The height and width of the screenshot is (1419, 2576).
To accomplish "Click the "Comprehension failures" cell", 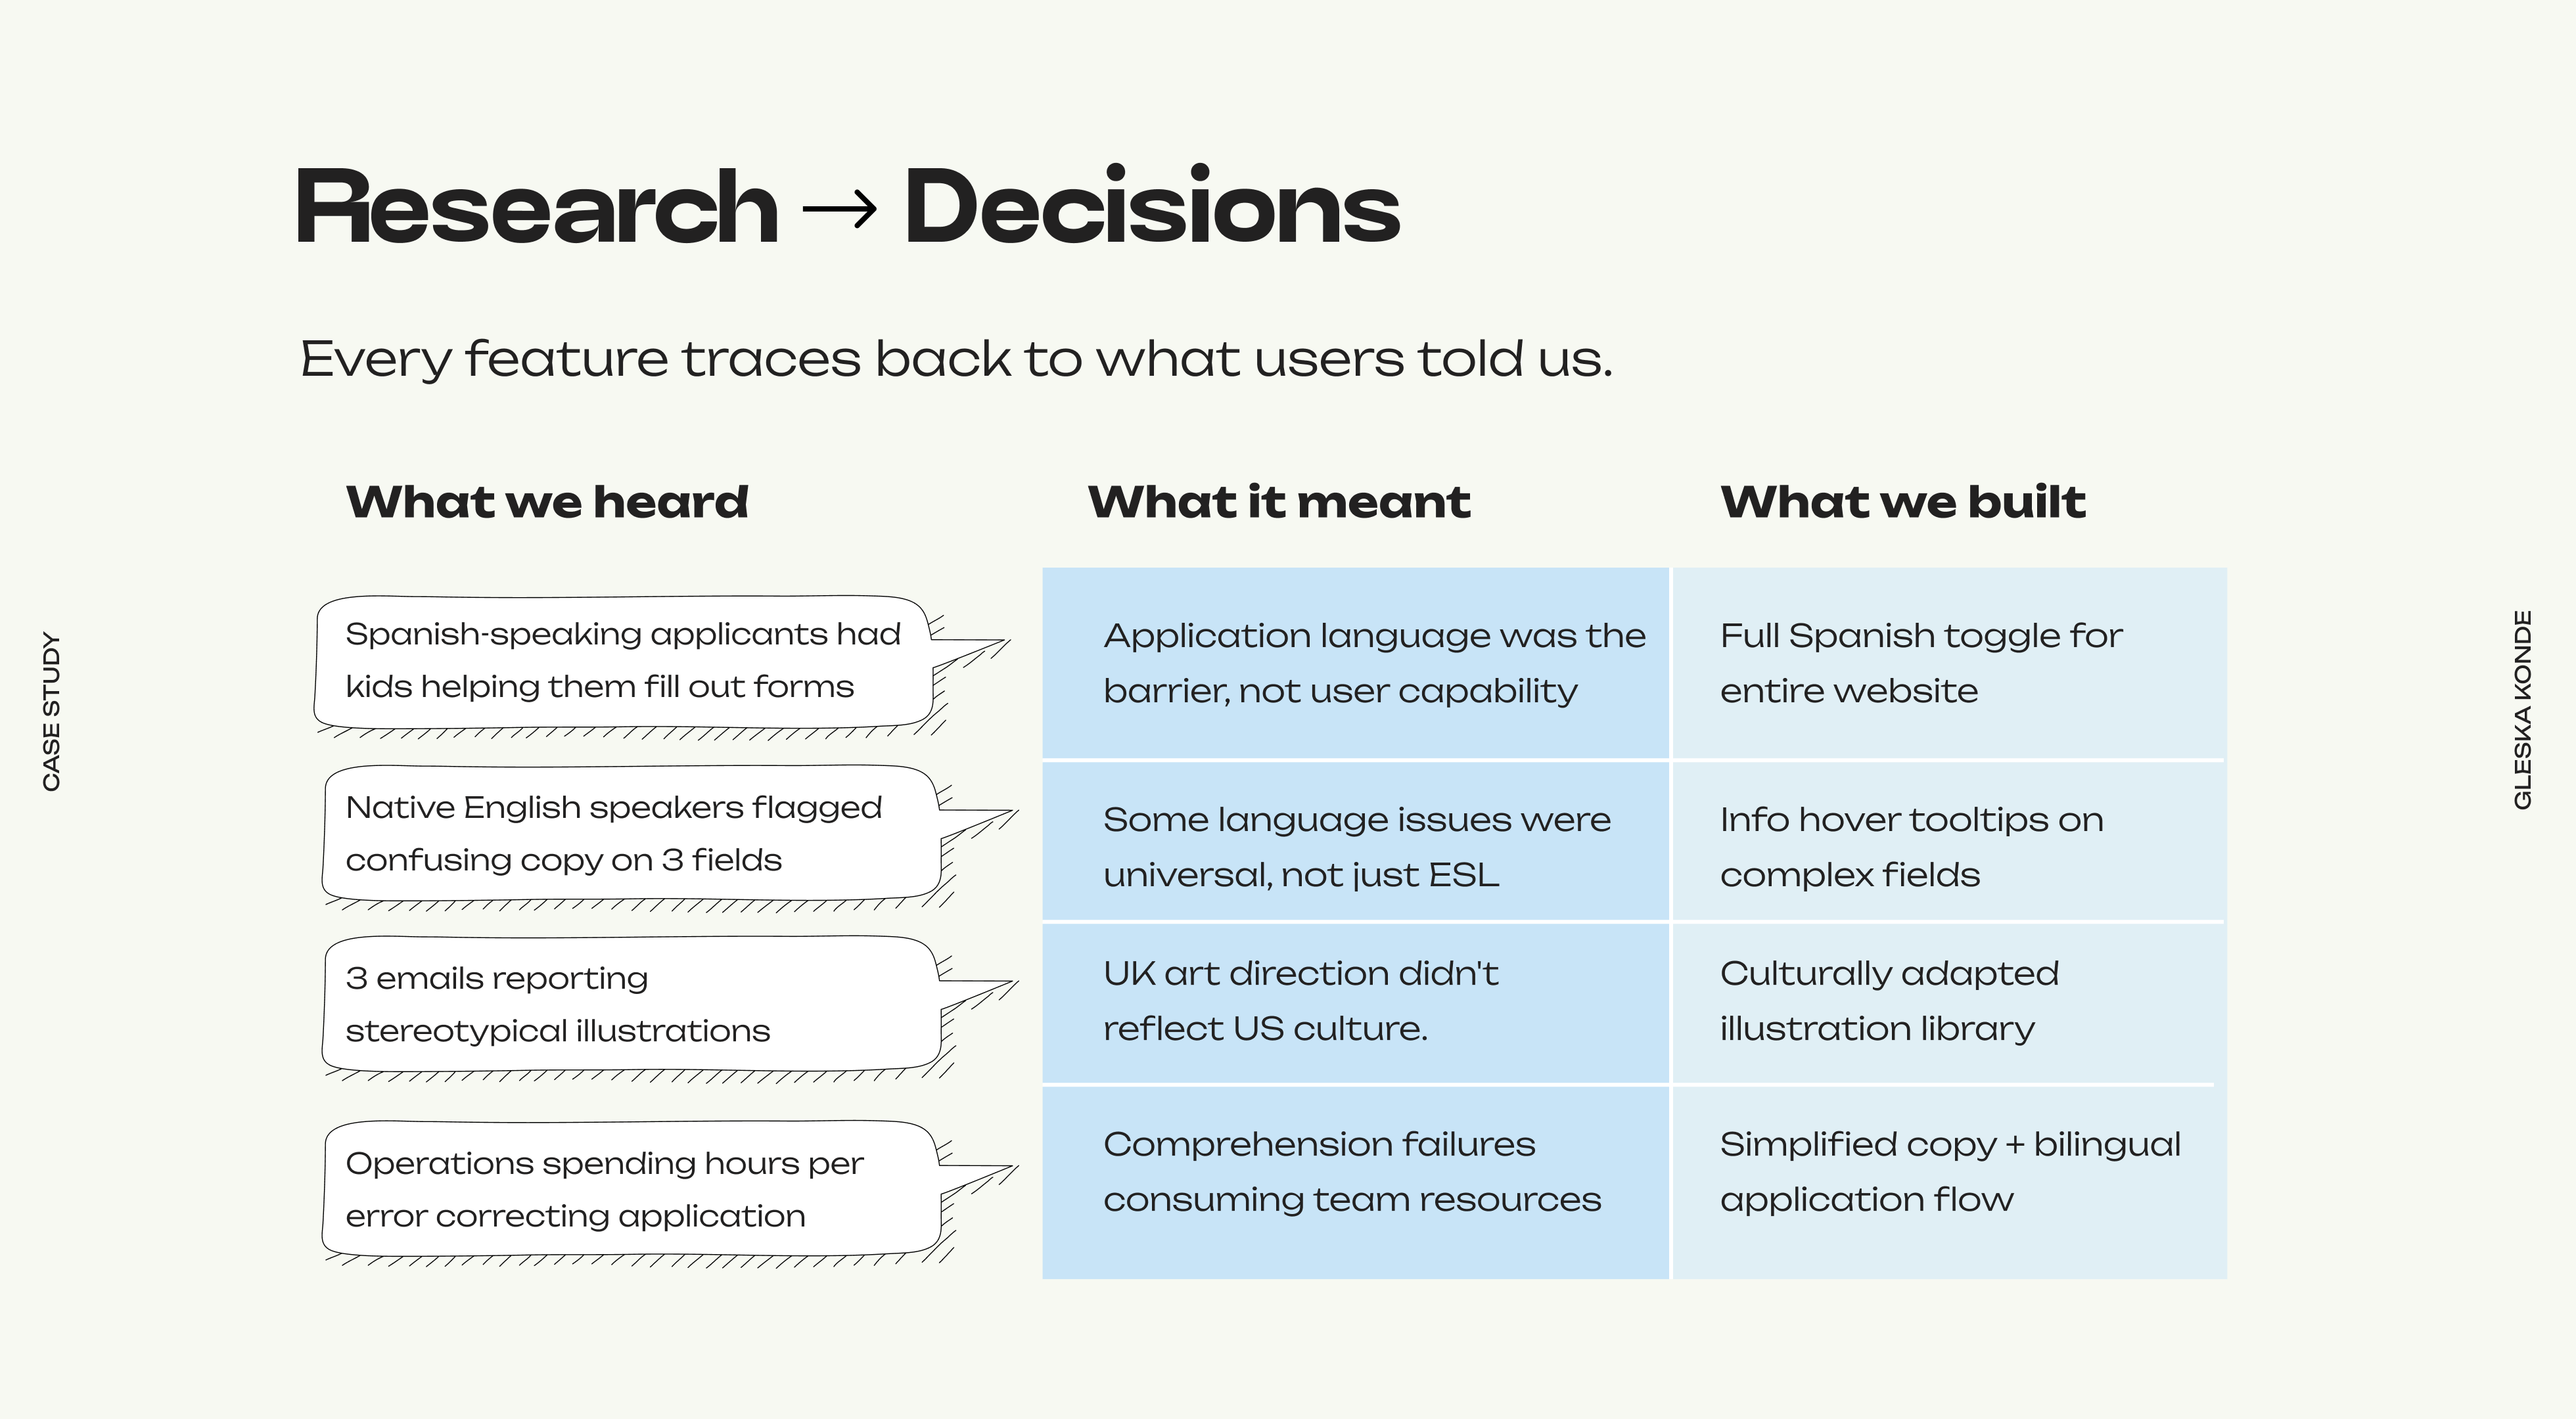I will (1355, 1172).
